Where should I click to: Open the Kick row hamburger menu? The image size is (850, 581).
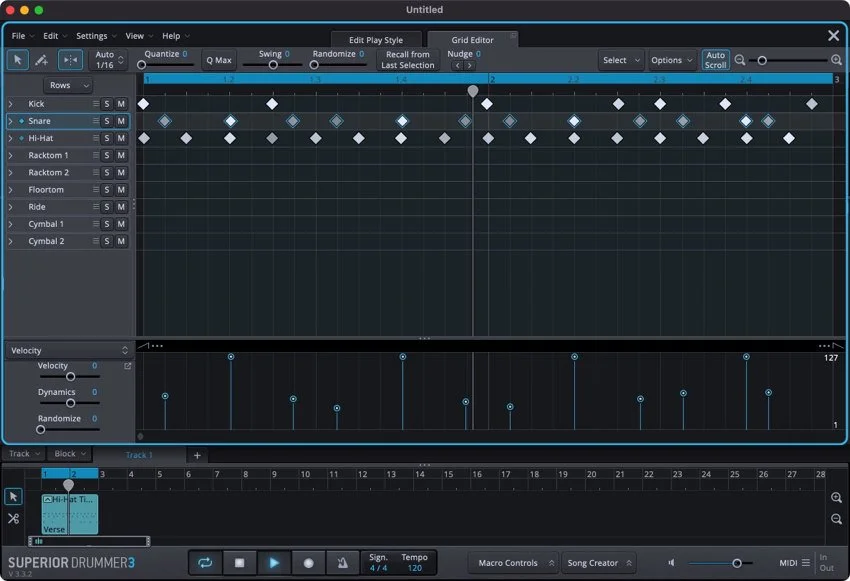point(96,104)
